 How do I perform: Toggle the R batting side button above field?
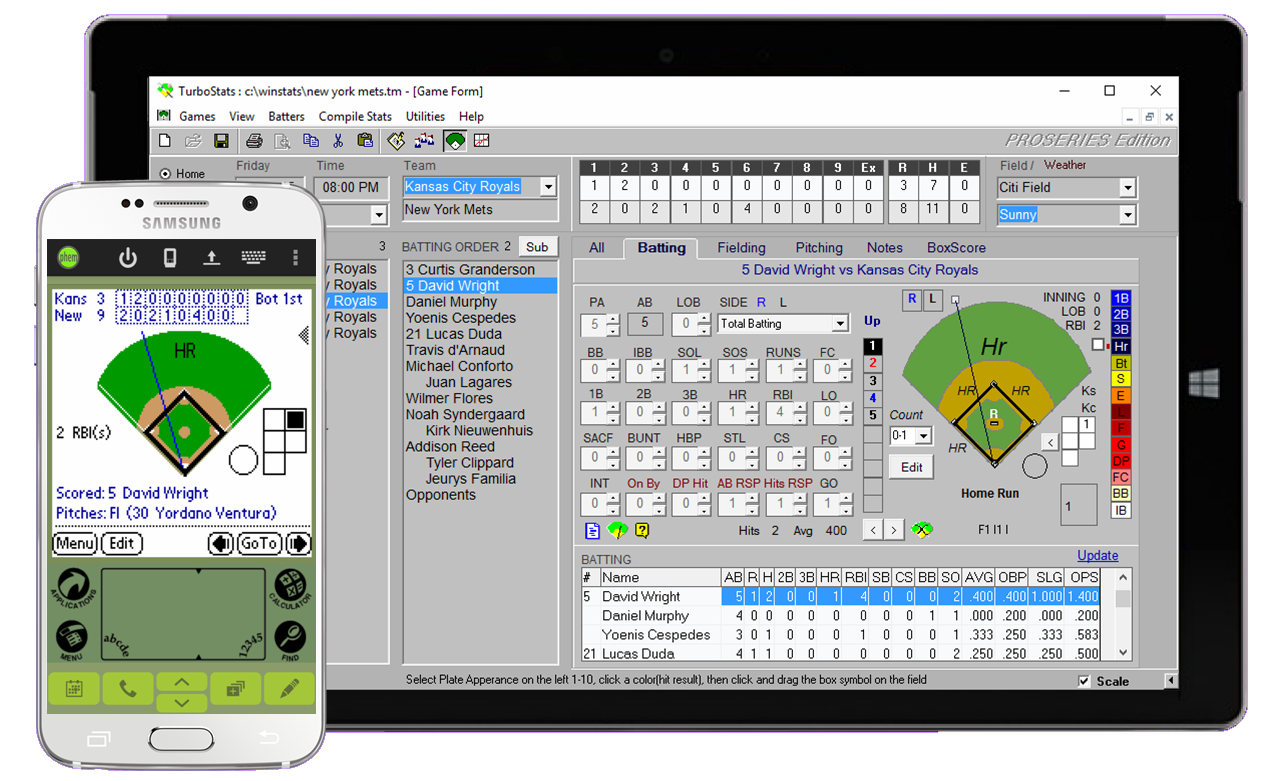point(911,299)
